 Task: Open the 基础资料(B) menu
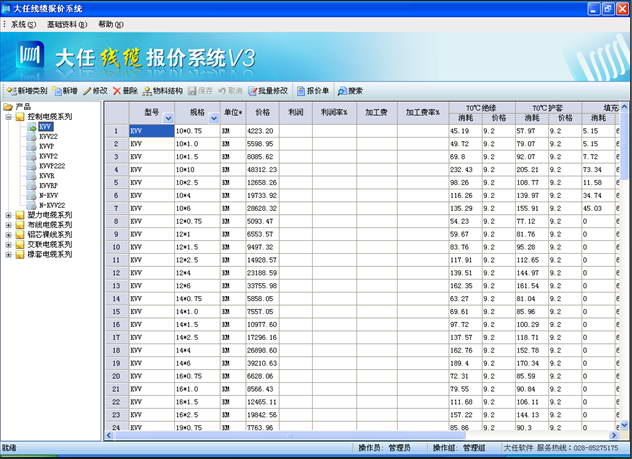coord(67,25)
